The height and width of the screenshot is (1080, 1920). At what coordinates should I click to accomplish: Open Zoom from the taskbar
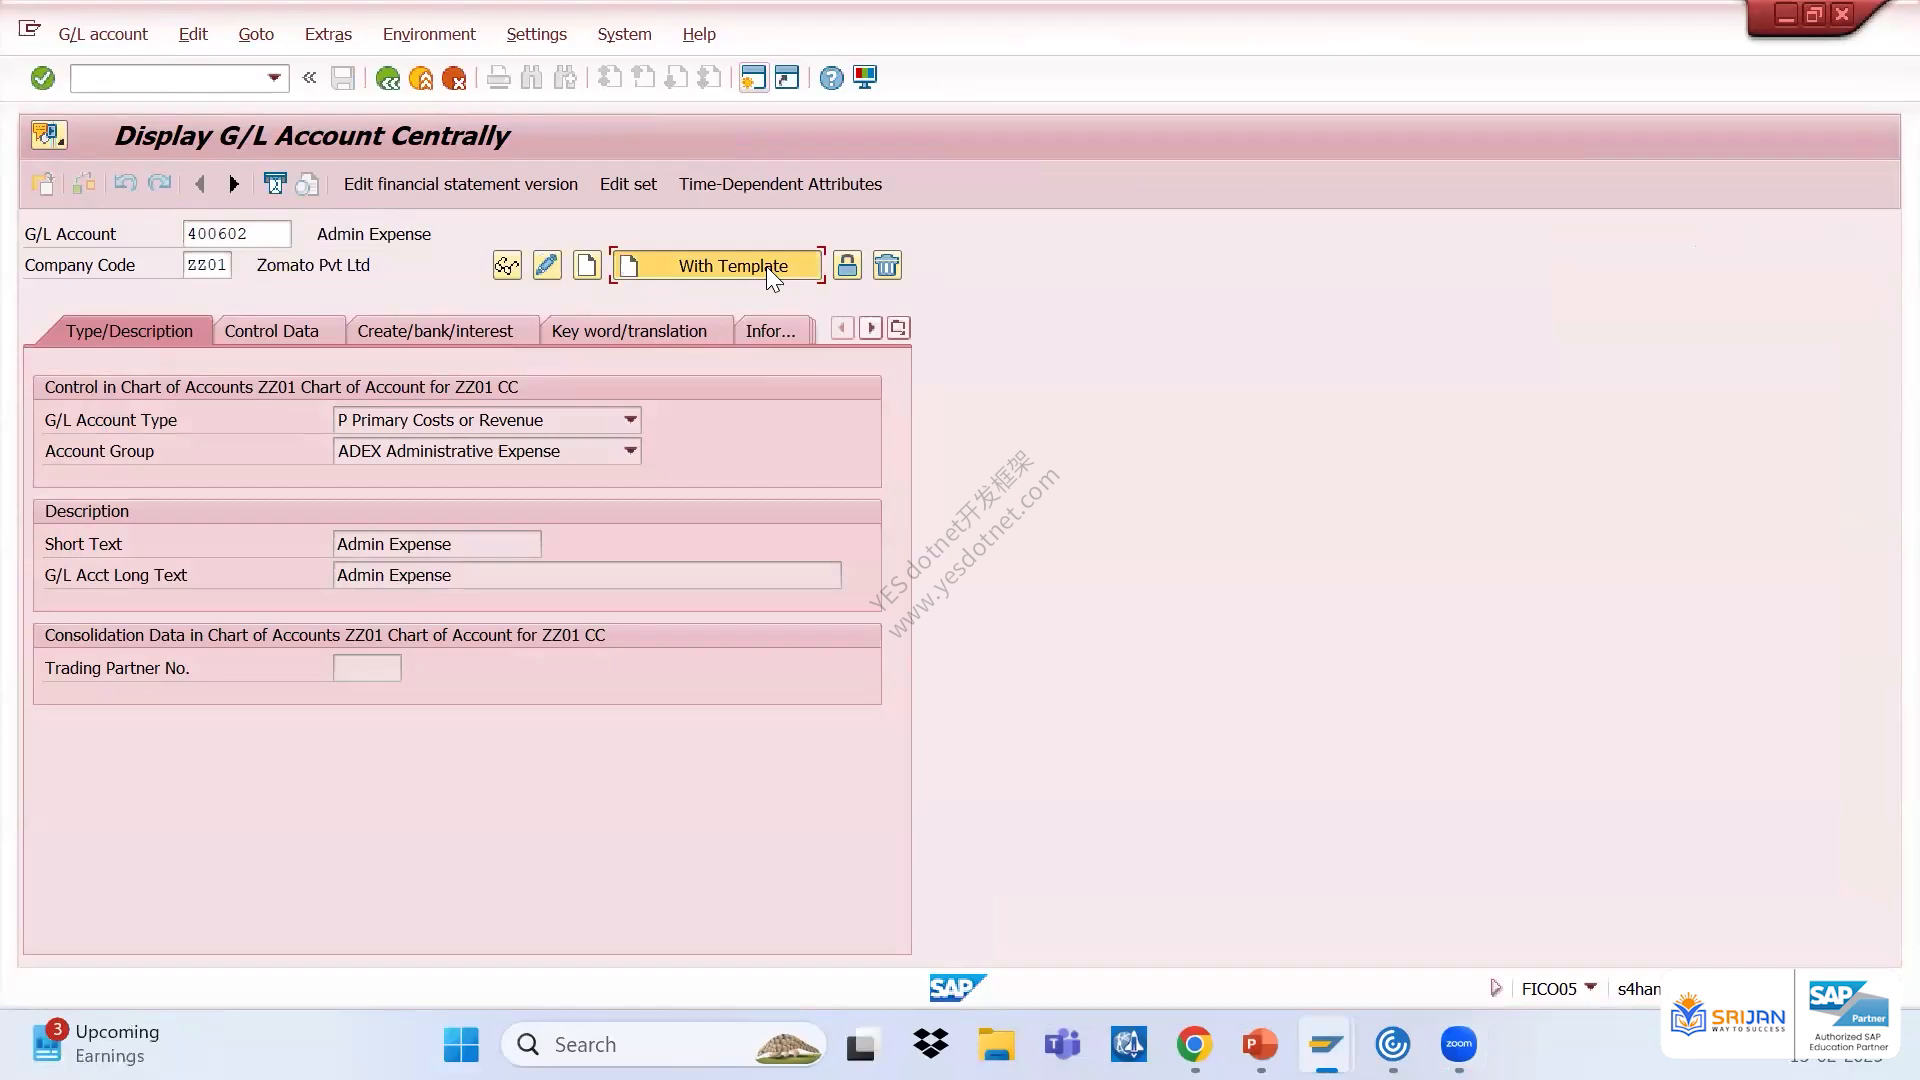(1459, 1045)
